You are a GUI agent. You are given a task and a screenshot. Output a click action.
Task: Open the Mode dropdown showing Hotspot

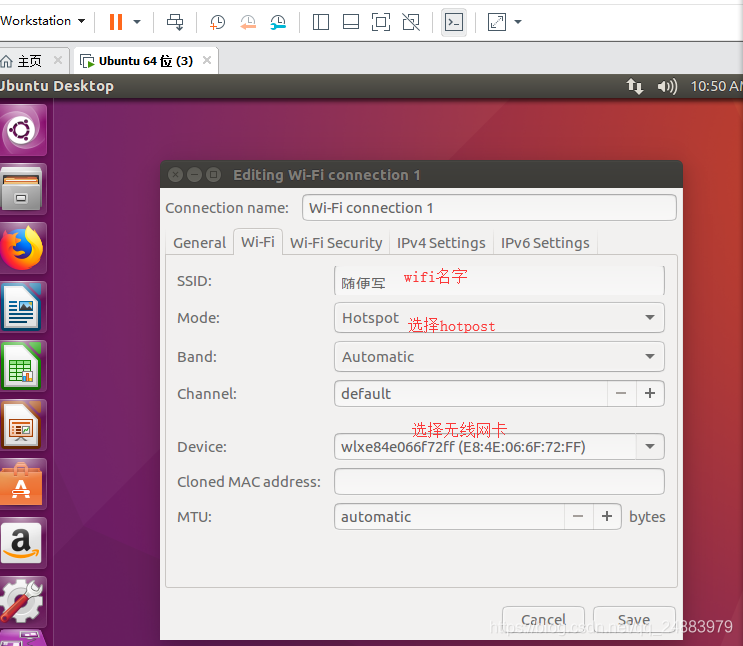(x=499, y=318)
